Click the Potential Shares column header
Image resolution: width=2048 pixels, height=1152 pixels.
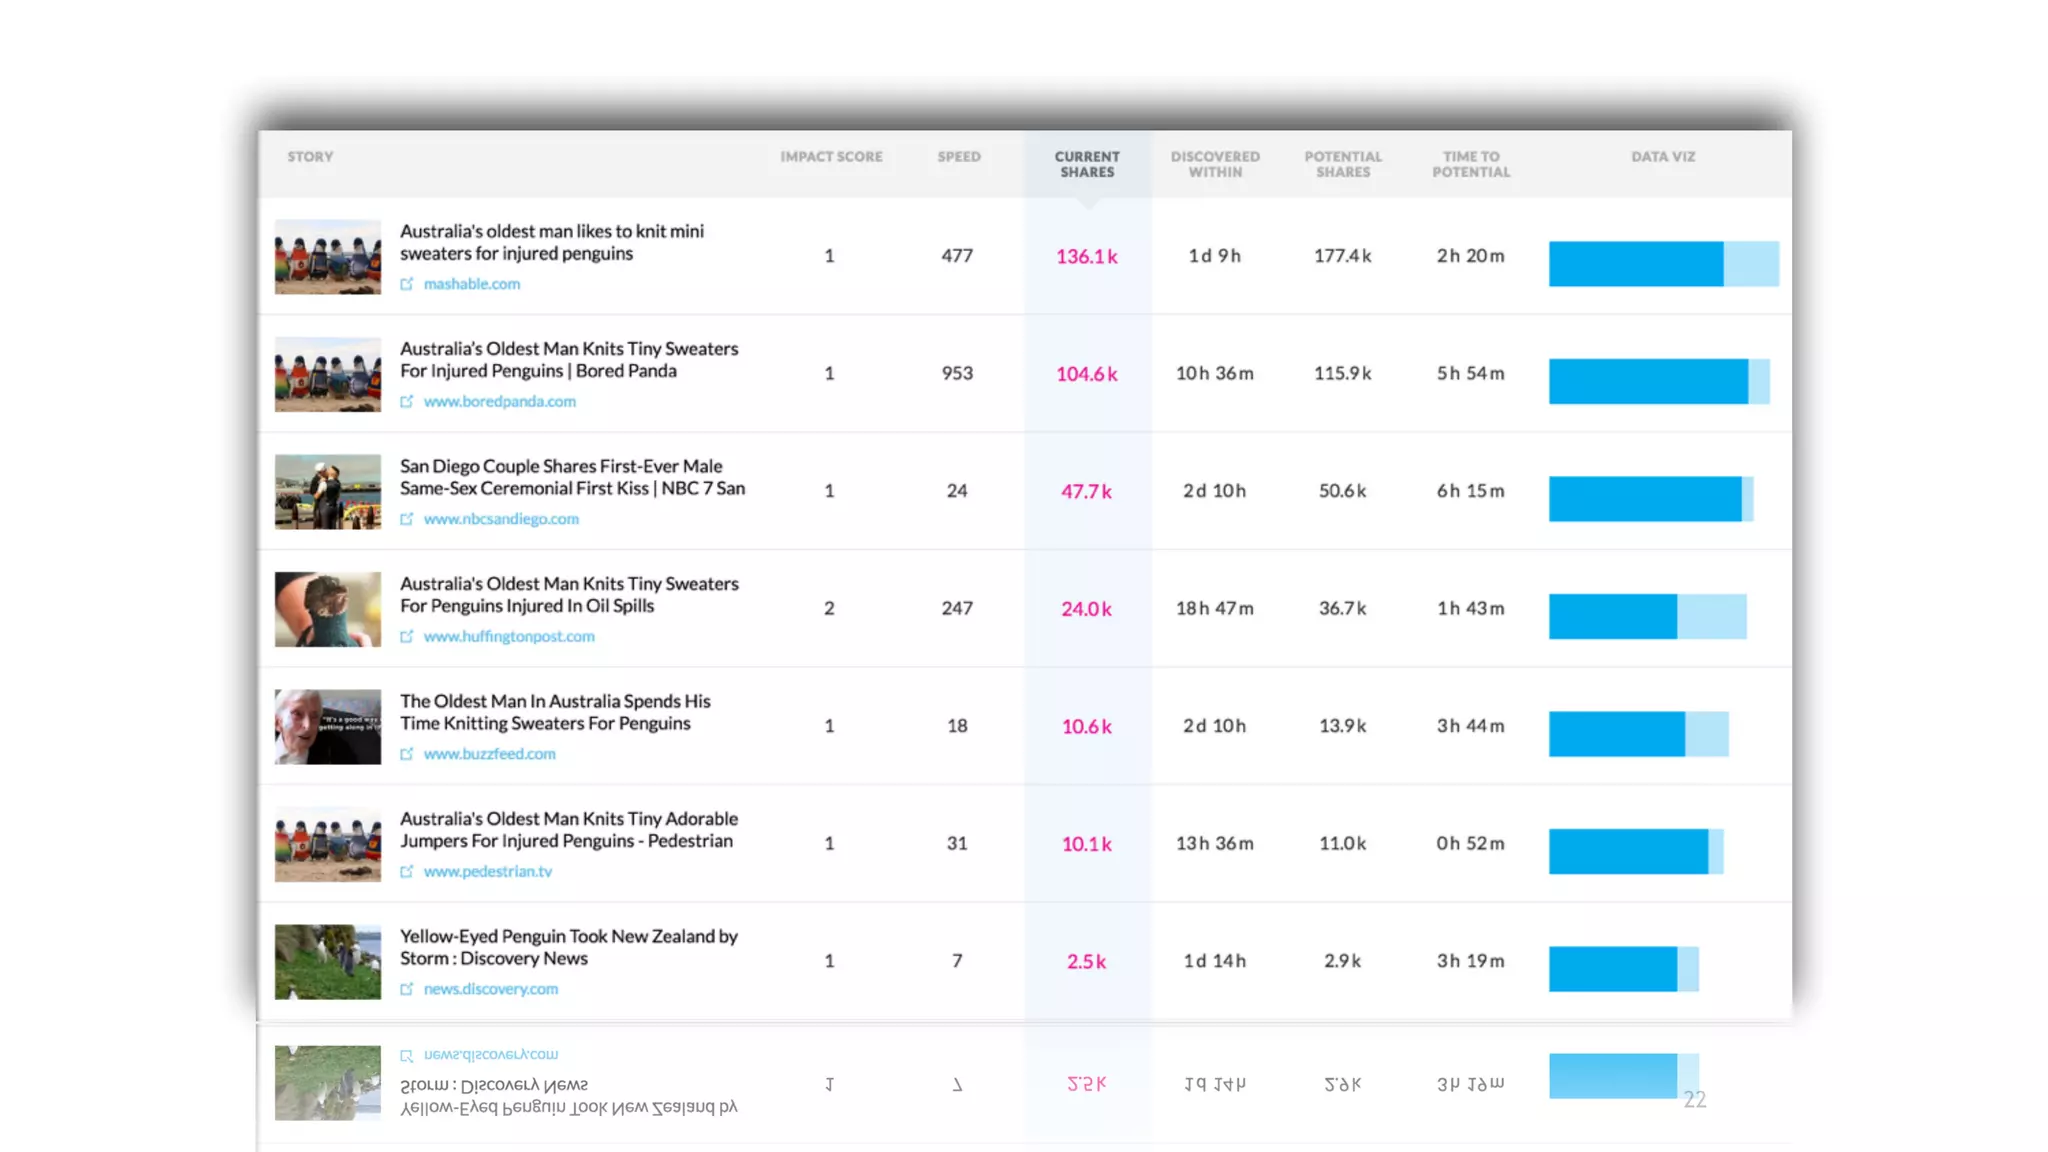pos(1342,164)
